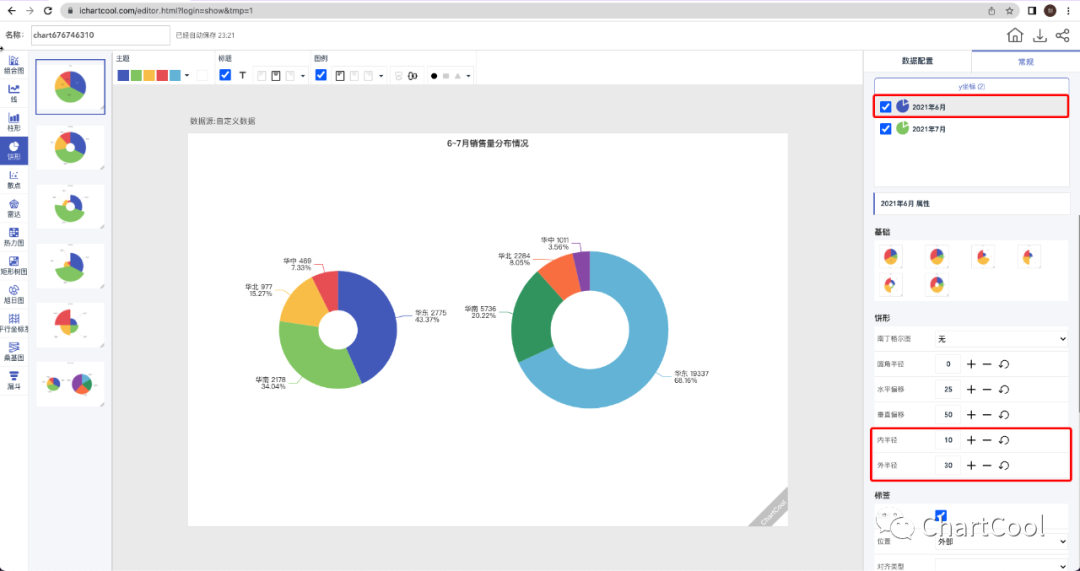
Task: Increase 内半径 with plus button
Action: coord(971,440)
